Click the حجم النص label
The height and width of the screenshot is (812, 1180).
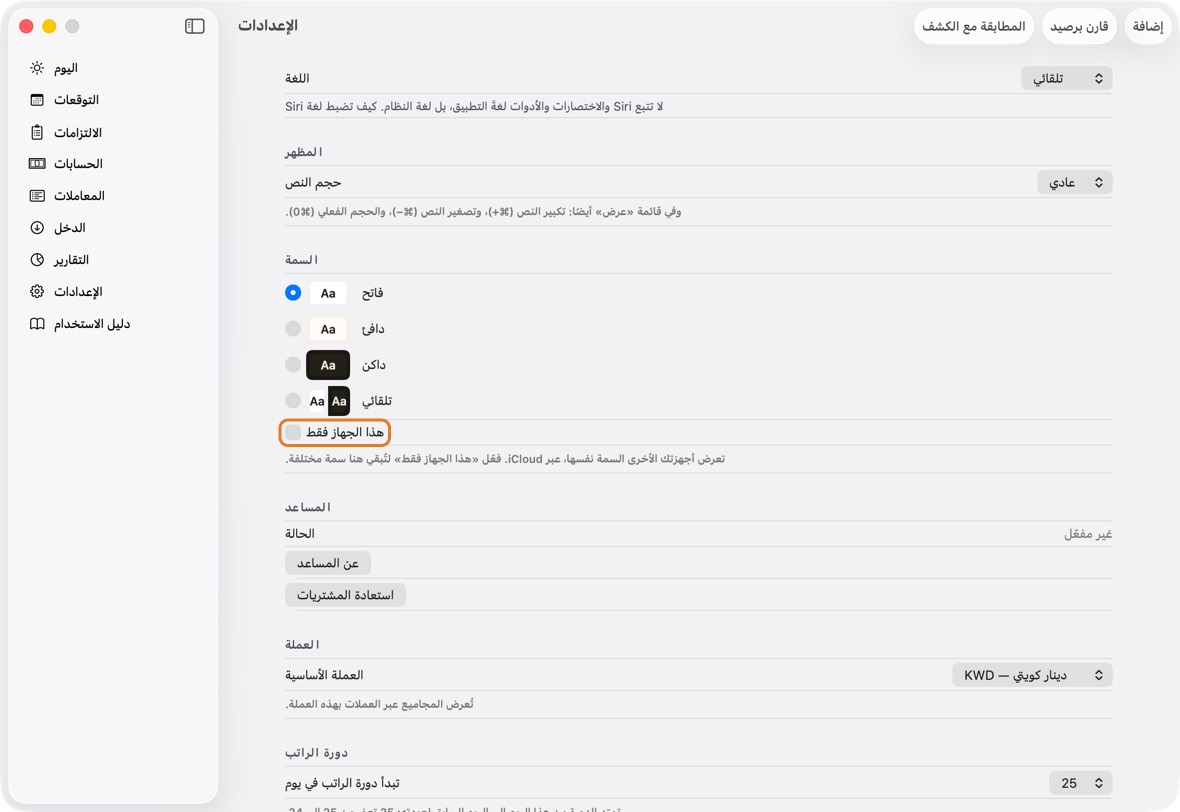[313, 183]
